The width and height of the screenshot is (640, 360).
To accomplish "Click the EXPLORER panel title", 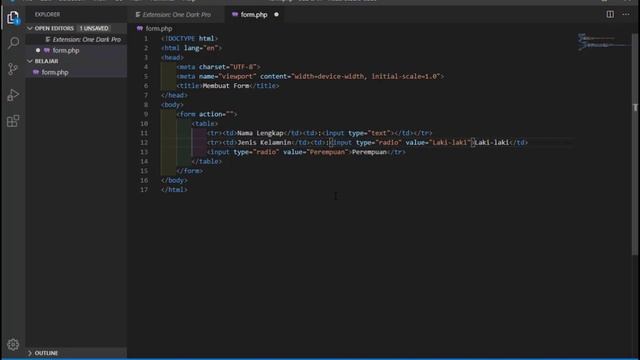I will [47, 14].
